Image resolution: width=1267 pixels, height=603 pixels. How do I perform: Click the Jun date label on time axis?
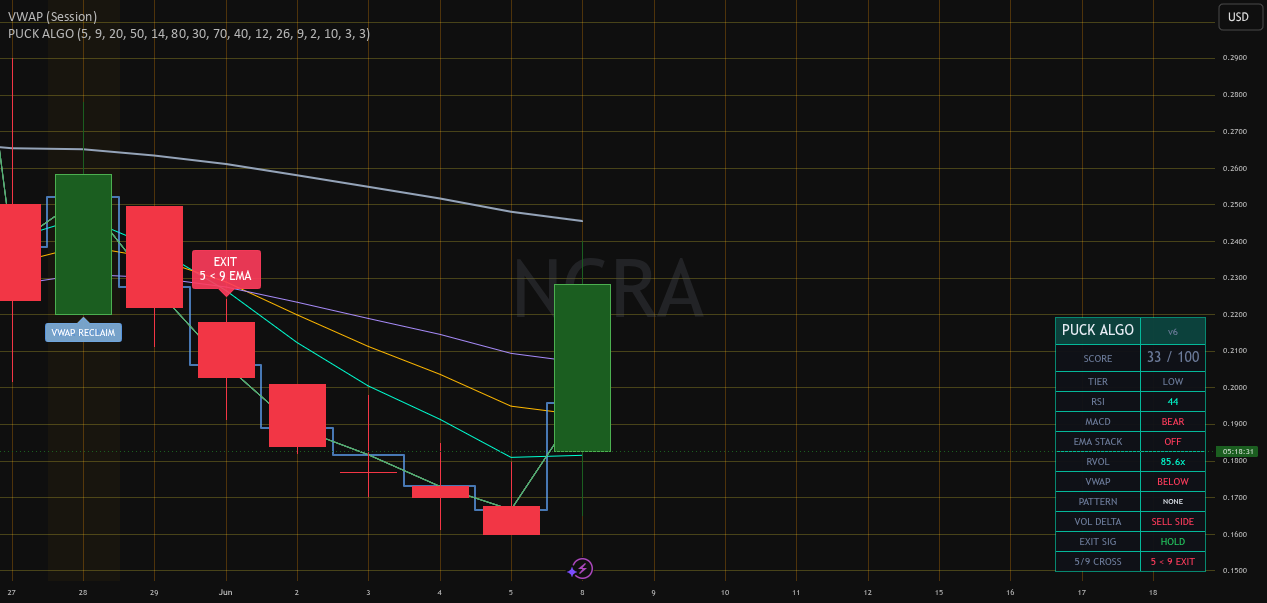point(225,592)
